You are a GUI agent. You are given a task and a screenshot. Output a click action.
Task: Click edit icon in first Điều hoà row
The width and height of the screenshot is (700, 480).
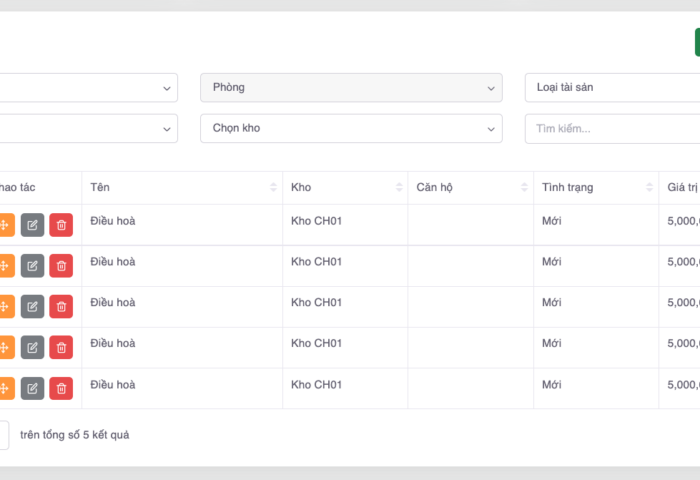(x=32, y=225)
